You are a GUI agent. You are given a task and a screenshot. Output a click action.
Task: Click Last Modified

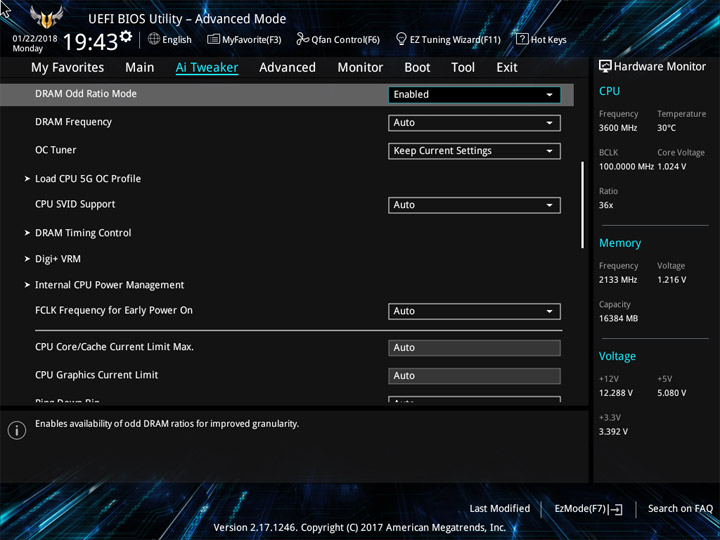coord(500,508)
